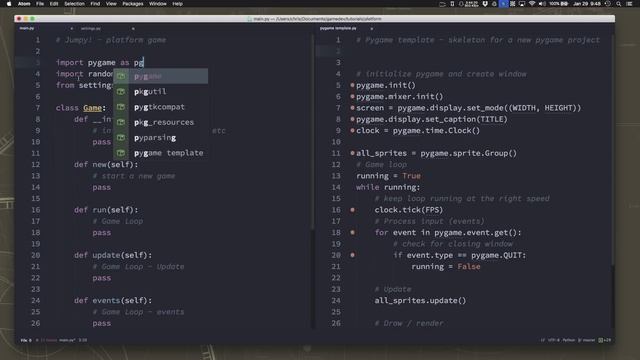Open the Find menu

point(95,4)
